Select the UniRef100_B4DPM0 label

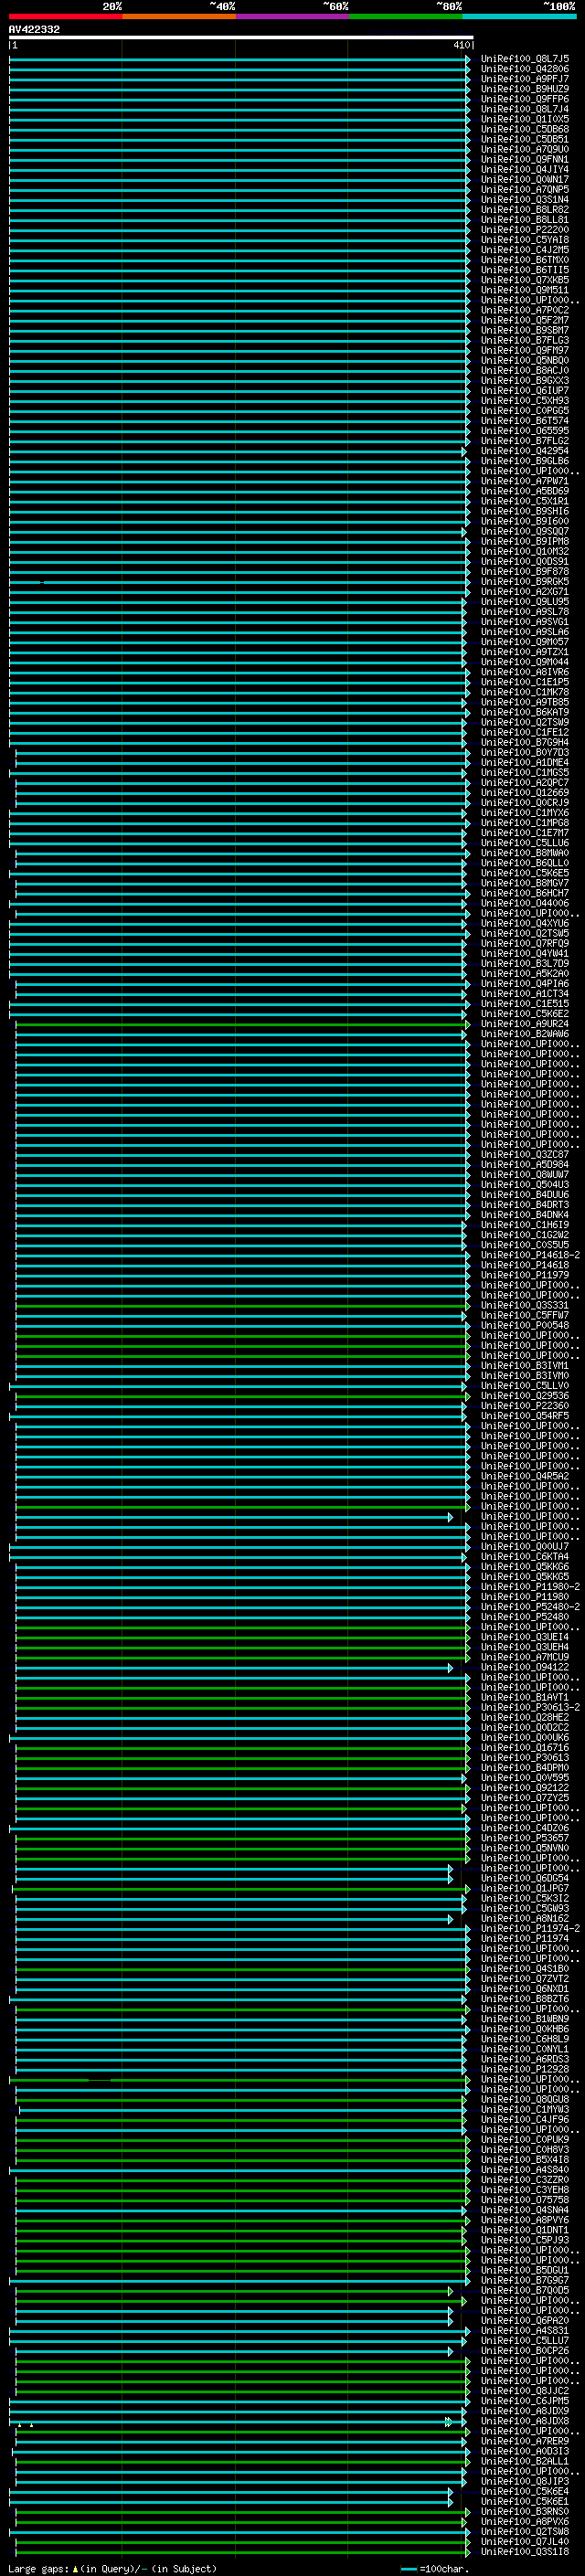[x=525, y=1768]
